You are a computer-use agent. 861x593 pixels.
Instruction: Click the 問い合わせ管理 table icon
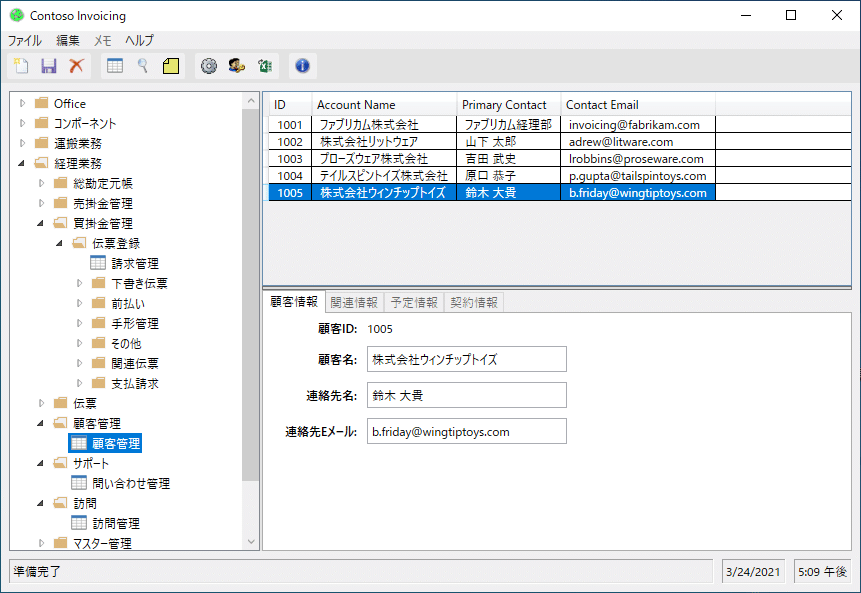click(x=79, y=483)
